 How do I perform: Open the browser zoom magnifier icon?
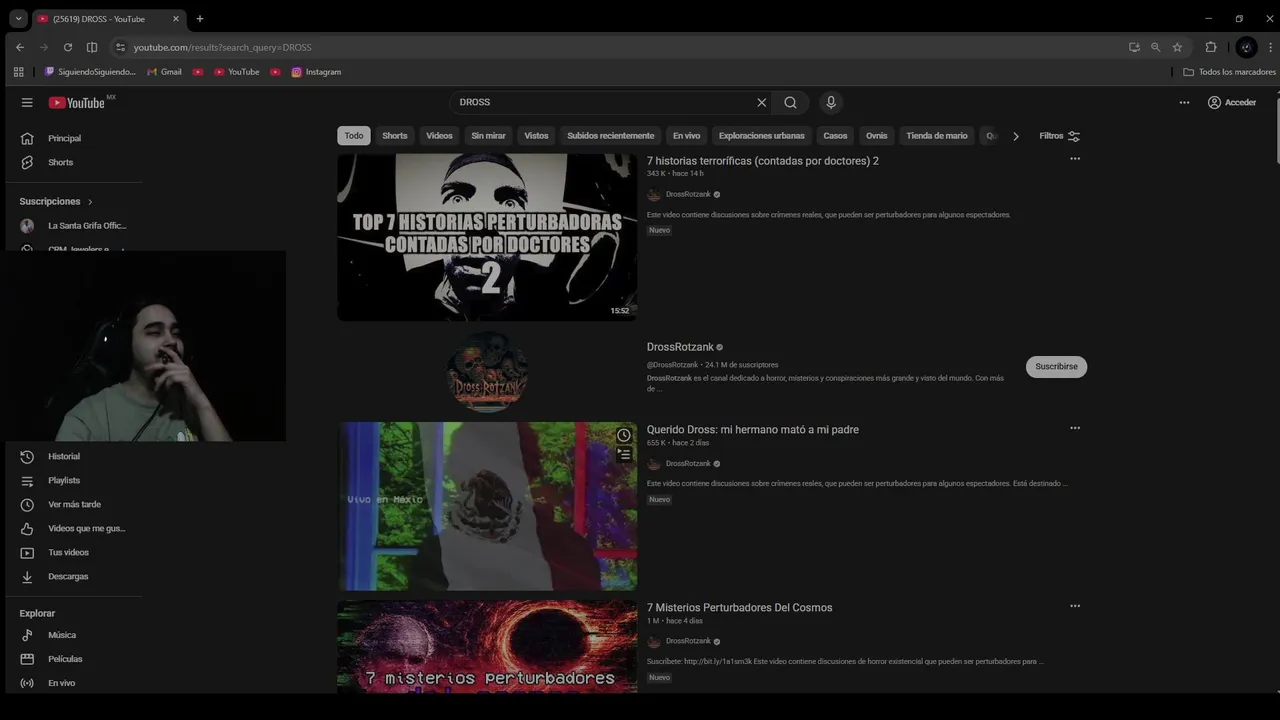(x=1155, y=47)
